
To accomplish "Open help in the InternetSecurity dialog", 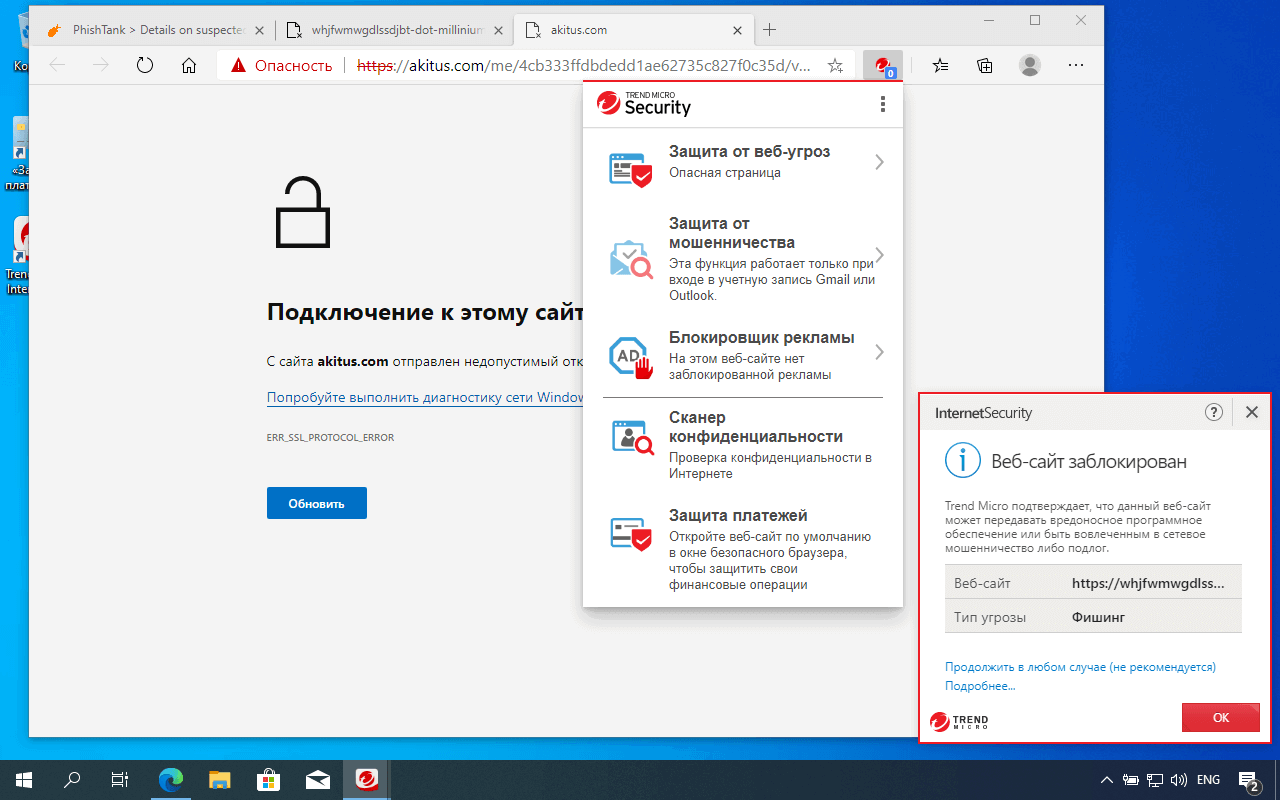I will click(x=1214, y=412).
